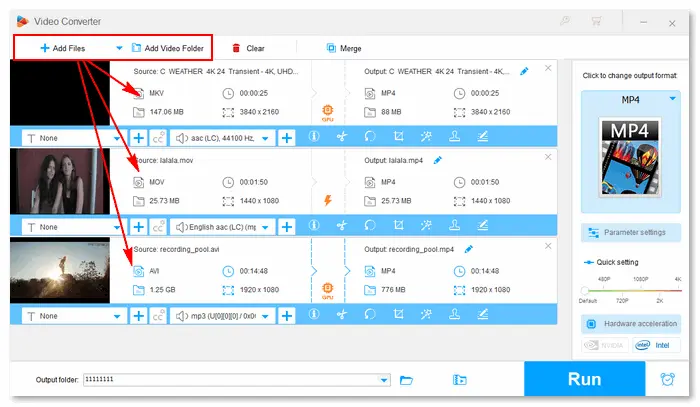Screen dimensions: 700x407
Task: Crop the recording_pool.avi video
Action: [398, 314]
